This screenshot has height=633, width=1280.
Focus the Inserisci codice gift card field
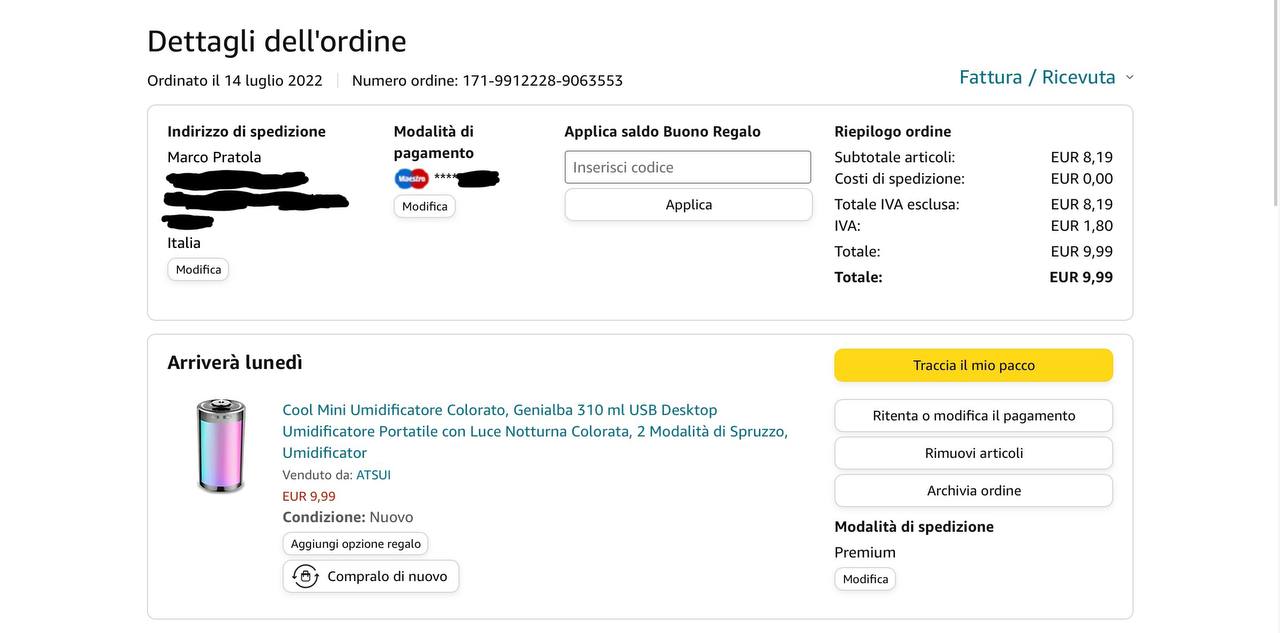[x=688, y=167]
